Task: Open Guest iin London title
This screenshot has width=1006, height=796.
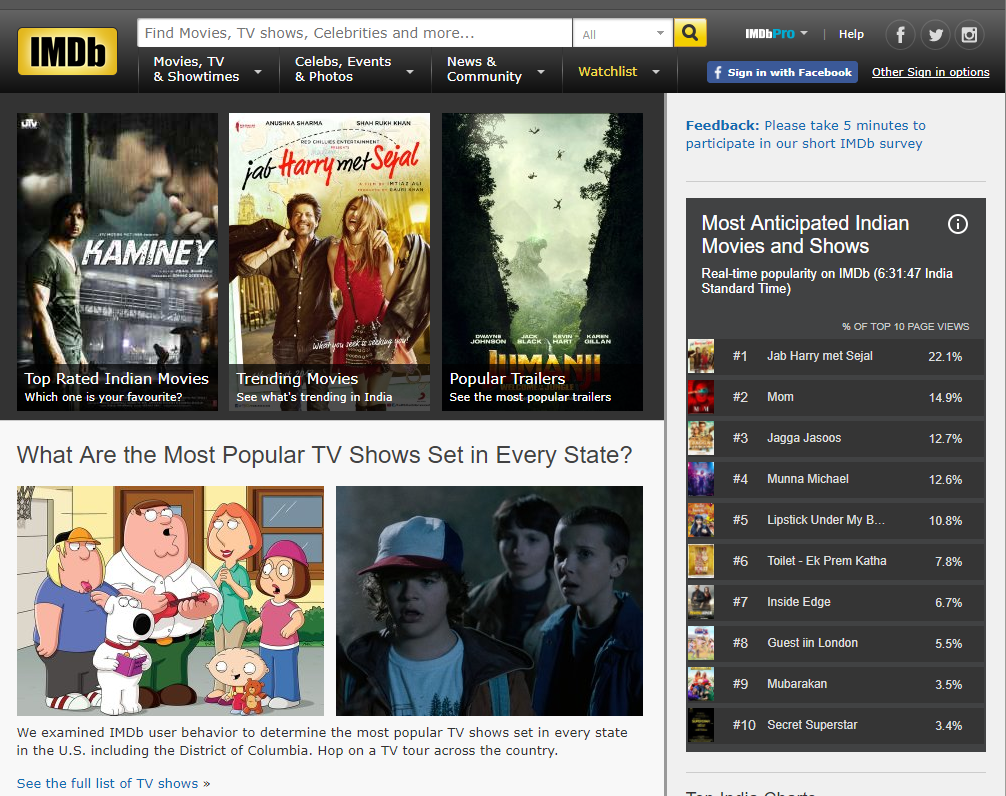Action: tap(812, 643)
